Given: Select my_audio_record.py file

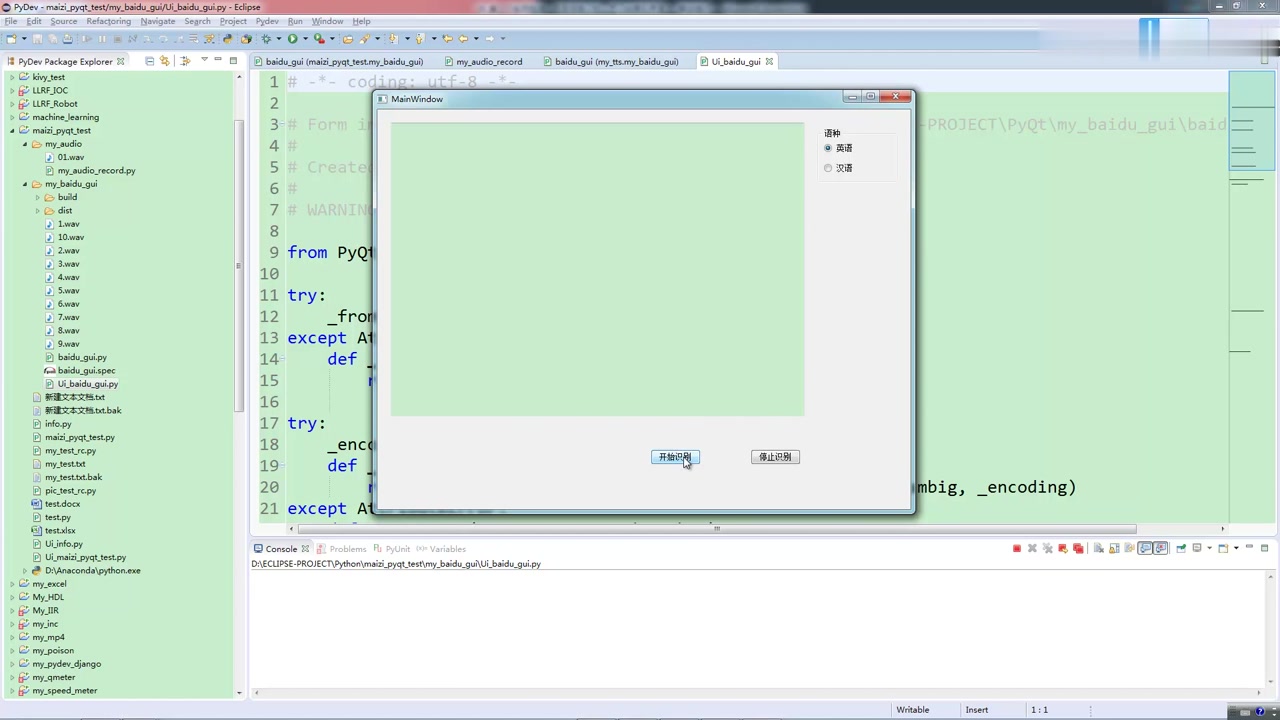Looking at the screenshot, I should click(x=96, y=171).
